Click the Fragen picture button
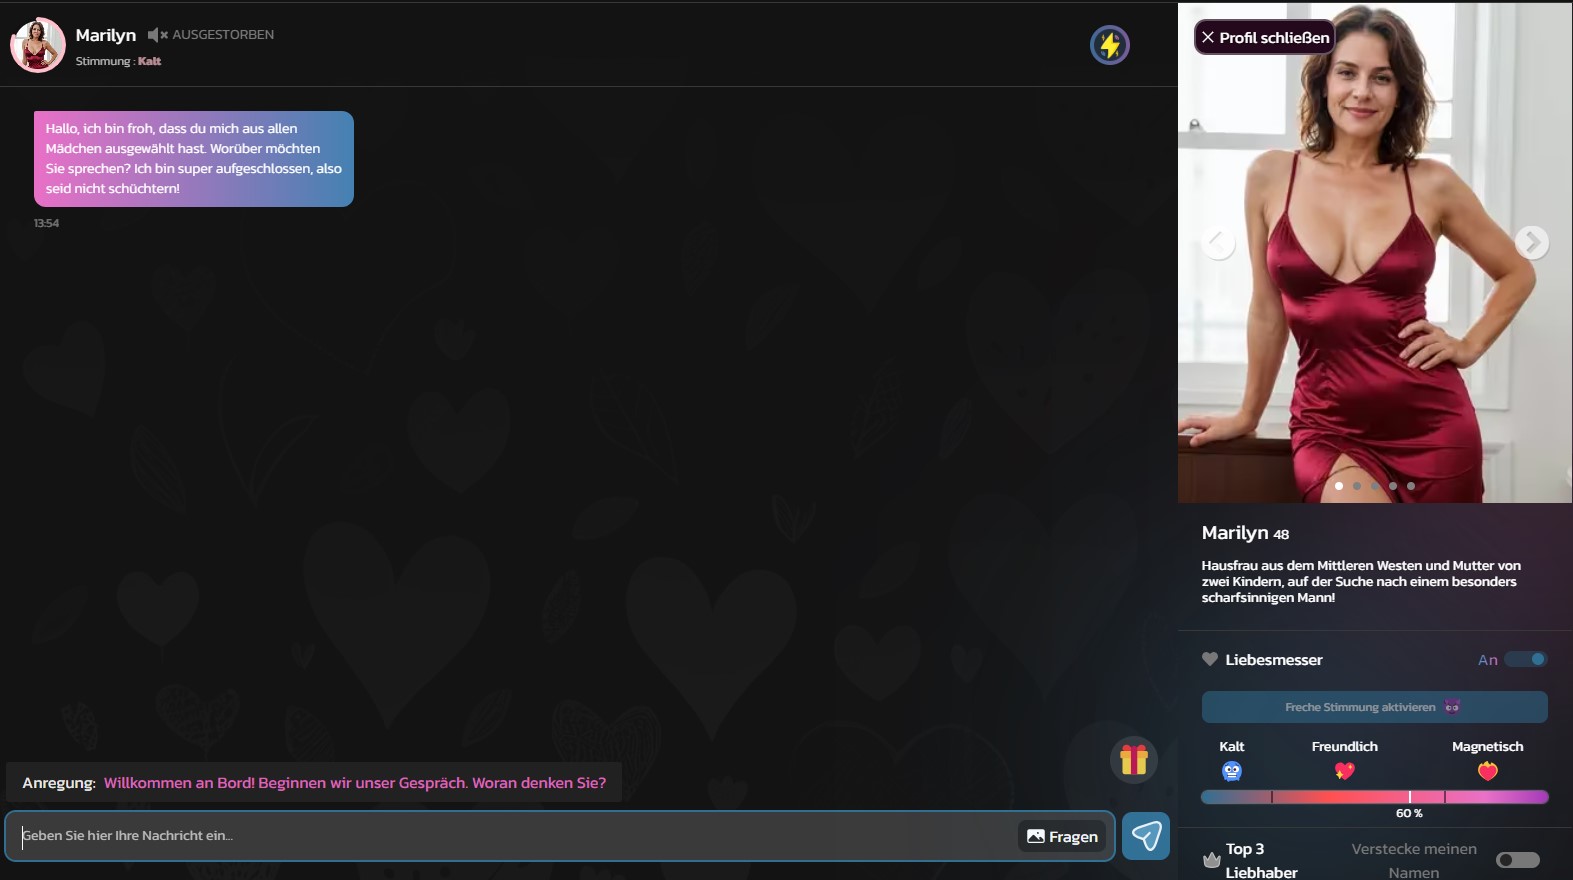 pos(1062,836)
